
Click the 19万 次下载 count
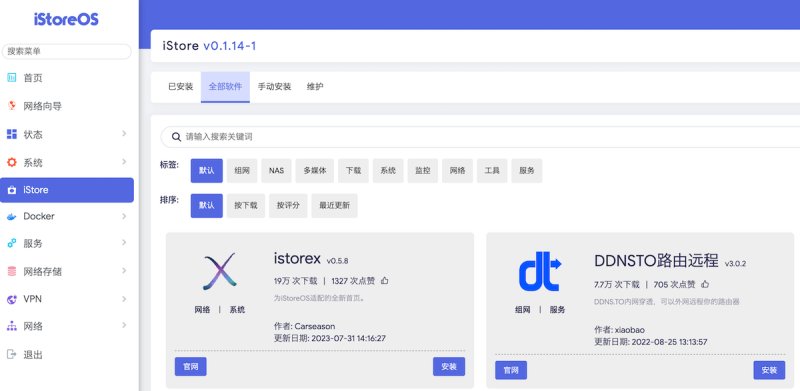click(x=295, y=281)
